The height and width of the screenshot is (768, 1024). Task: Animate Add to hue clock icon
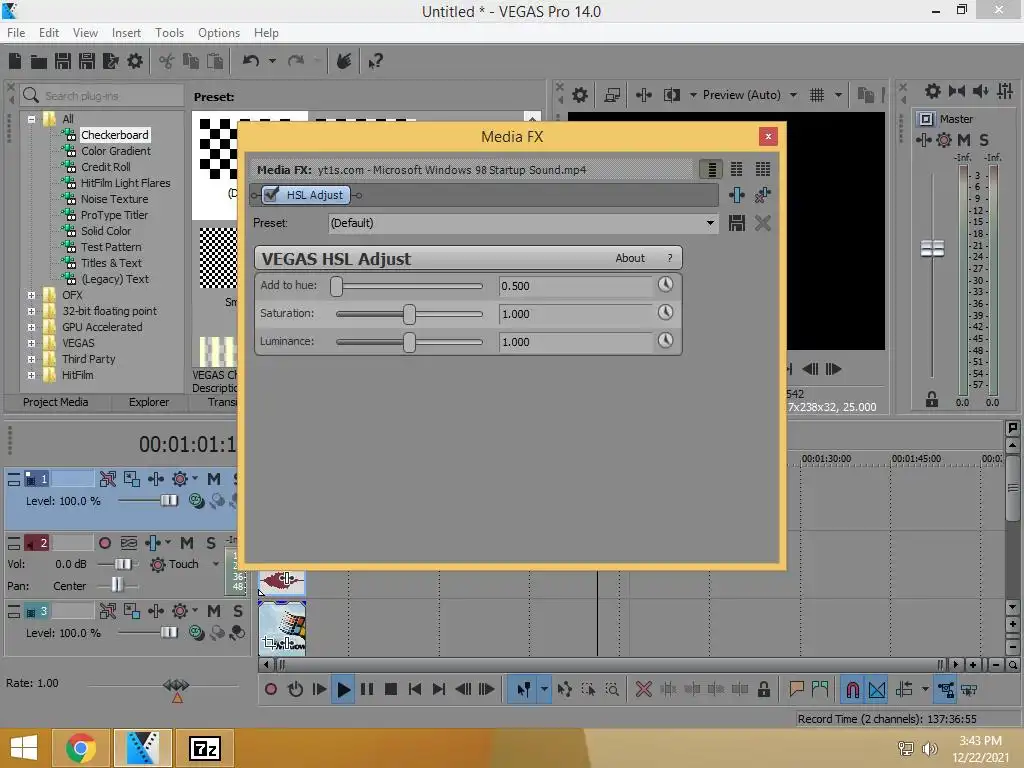coord(665,284)
